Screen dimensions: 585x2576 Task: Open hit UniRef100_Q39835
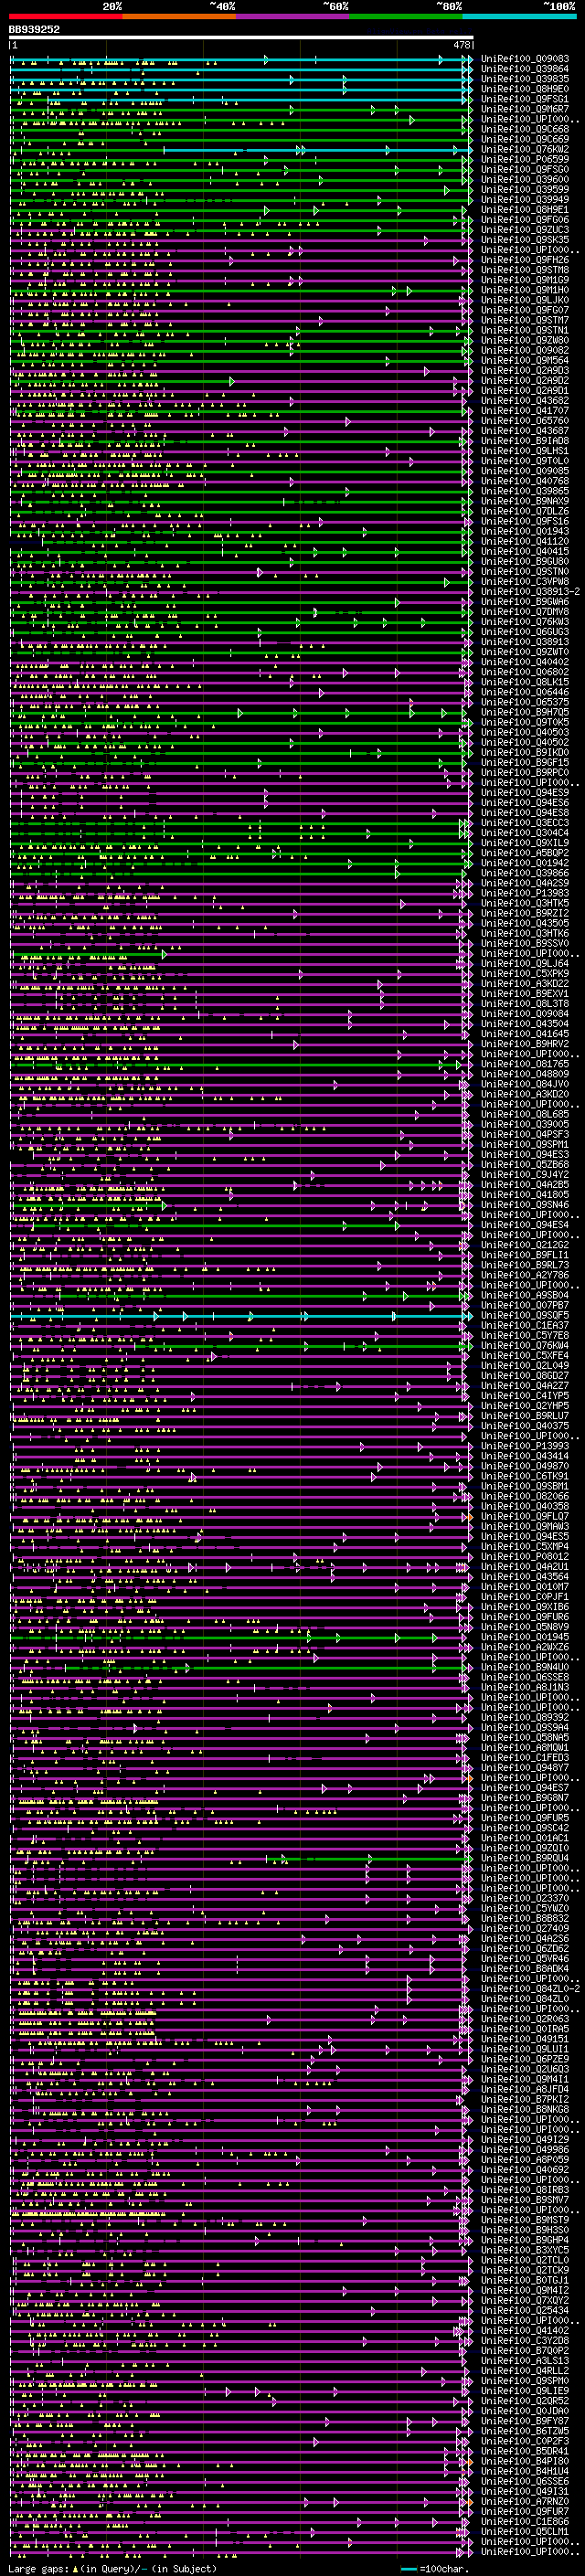point(525,79)
